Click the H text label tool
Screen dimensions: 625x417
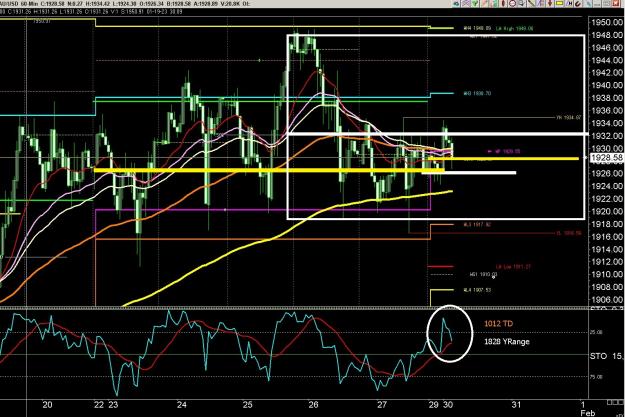(x=569, y=4)
